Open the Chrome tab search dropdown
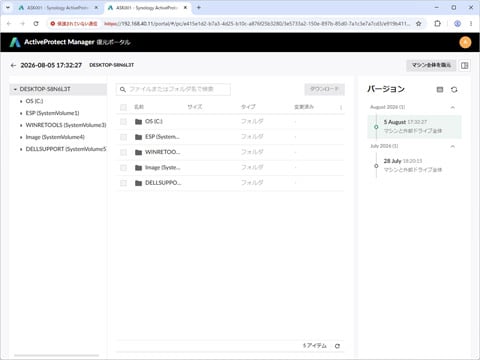Screen dimensions: 480x360 pyautogui.click(x=8, y=7)
